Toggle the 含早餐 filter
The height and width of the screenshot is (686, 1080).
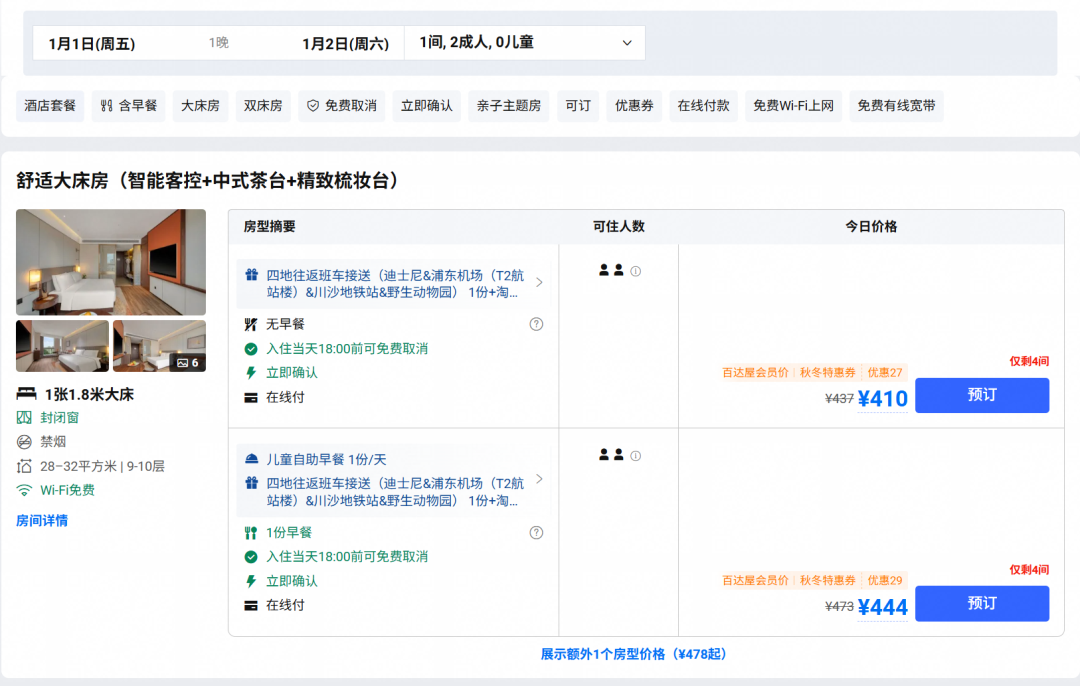129,106
